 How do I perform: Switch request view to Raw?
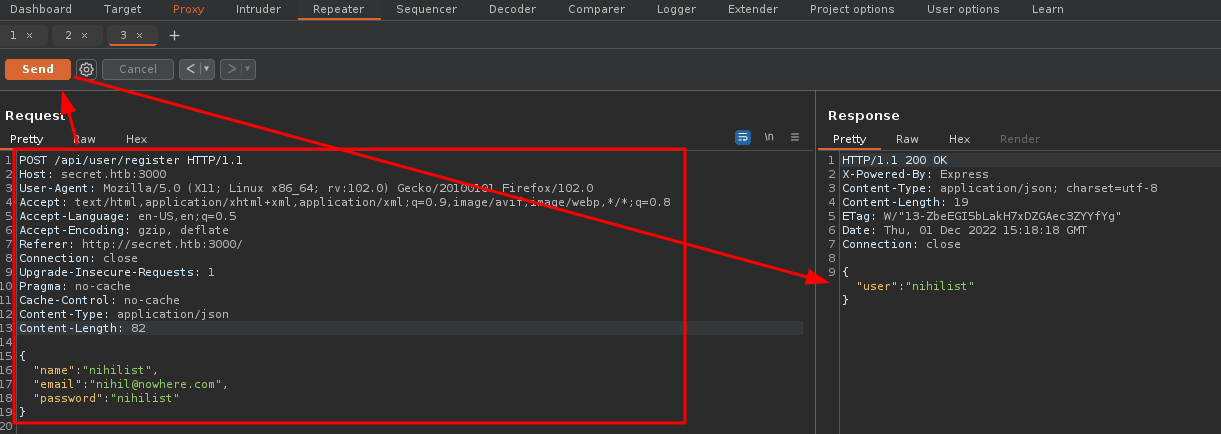point(84,139)
